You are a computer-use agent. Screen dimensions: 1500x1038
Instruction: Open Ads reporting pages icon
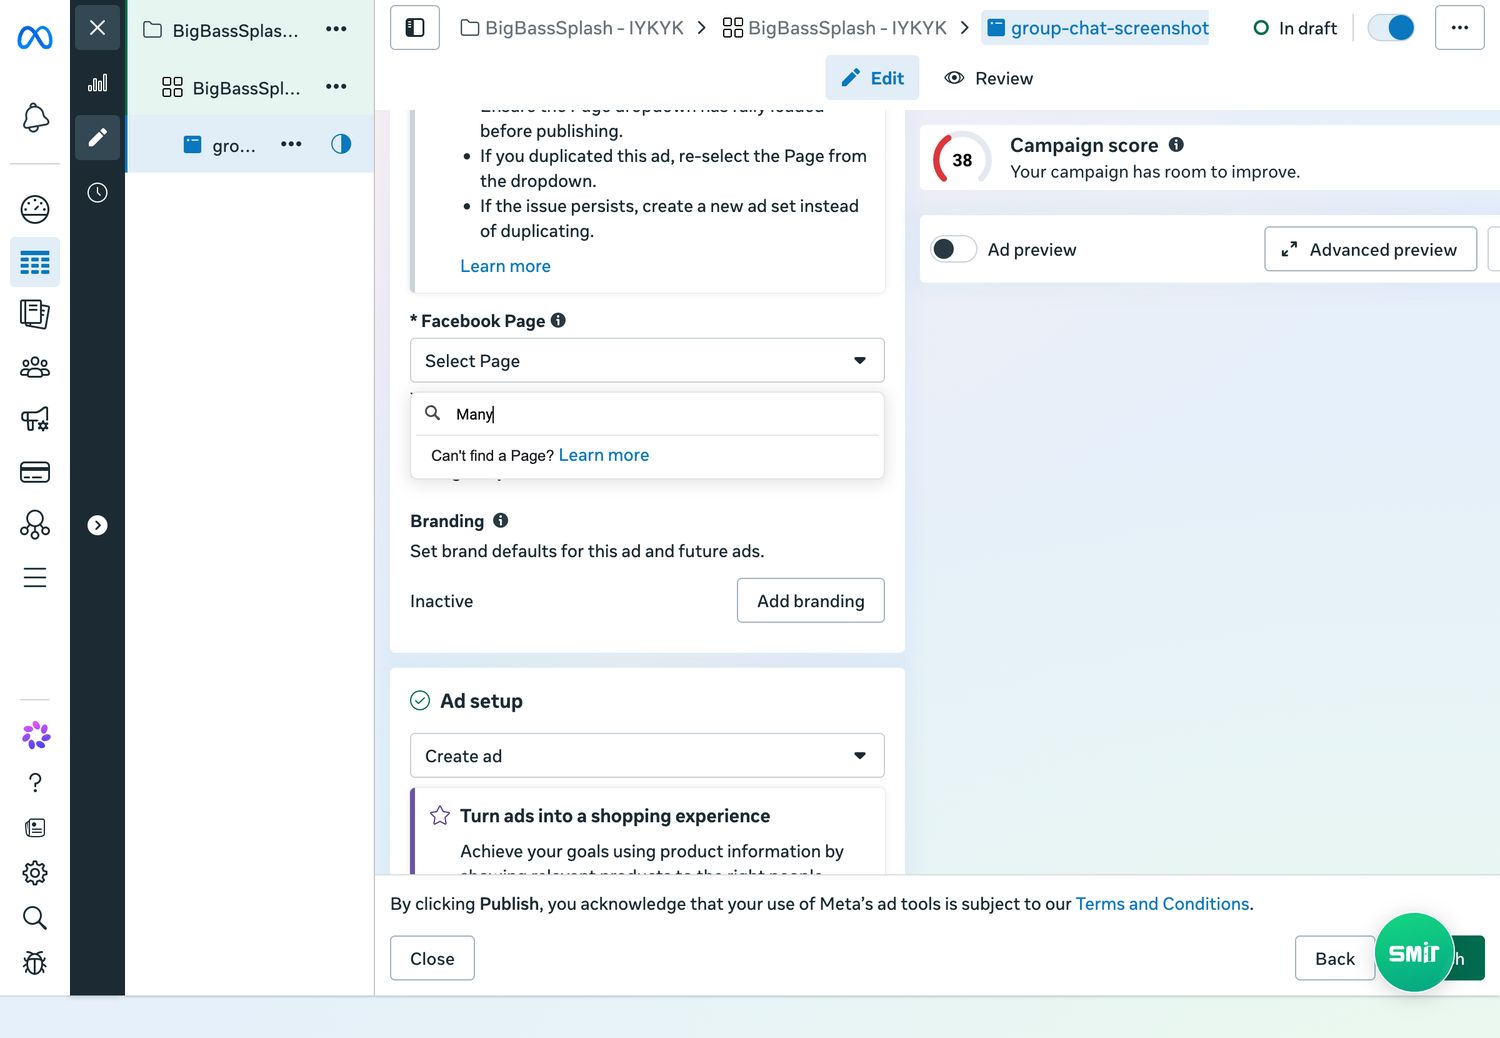pyautogui.click(x=35, y=314)
